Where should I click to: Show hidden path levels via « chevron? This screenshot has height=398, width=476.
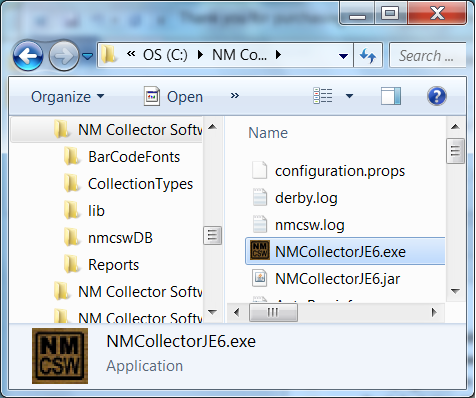131,54
